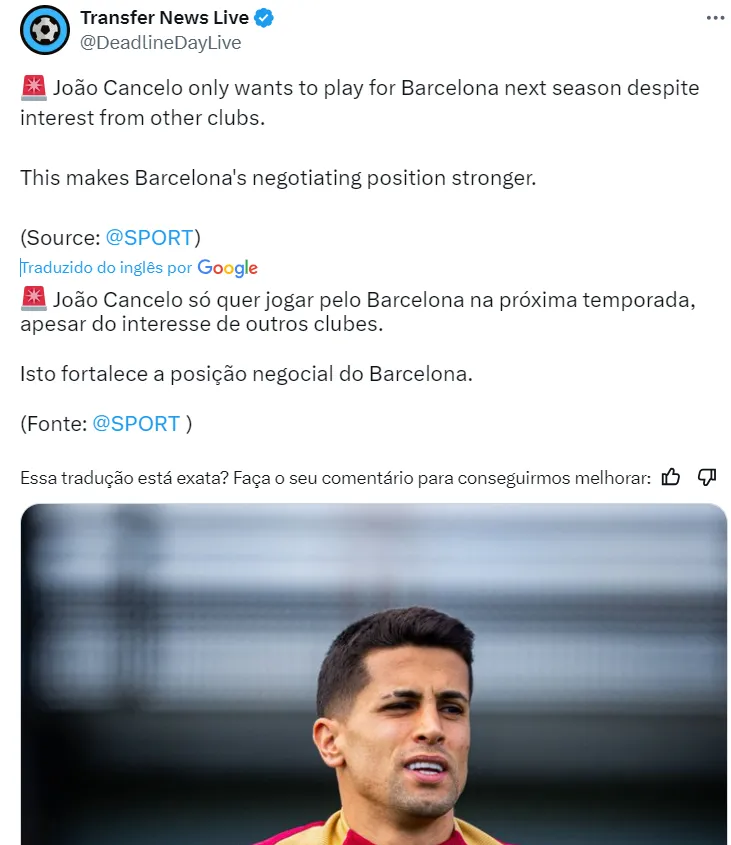The width and height of the screenshot is (731, 845).
Task: Open the Transfer News Live profile name
Action: click(164, 18)
